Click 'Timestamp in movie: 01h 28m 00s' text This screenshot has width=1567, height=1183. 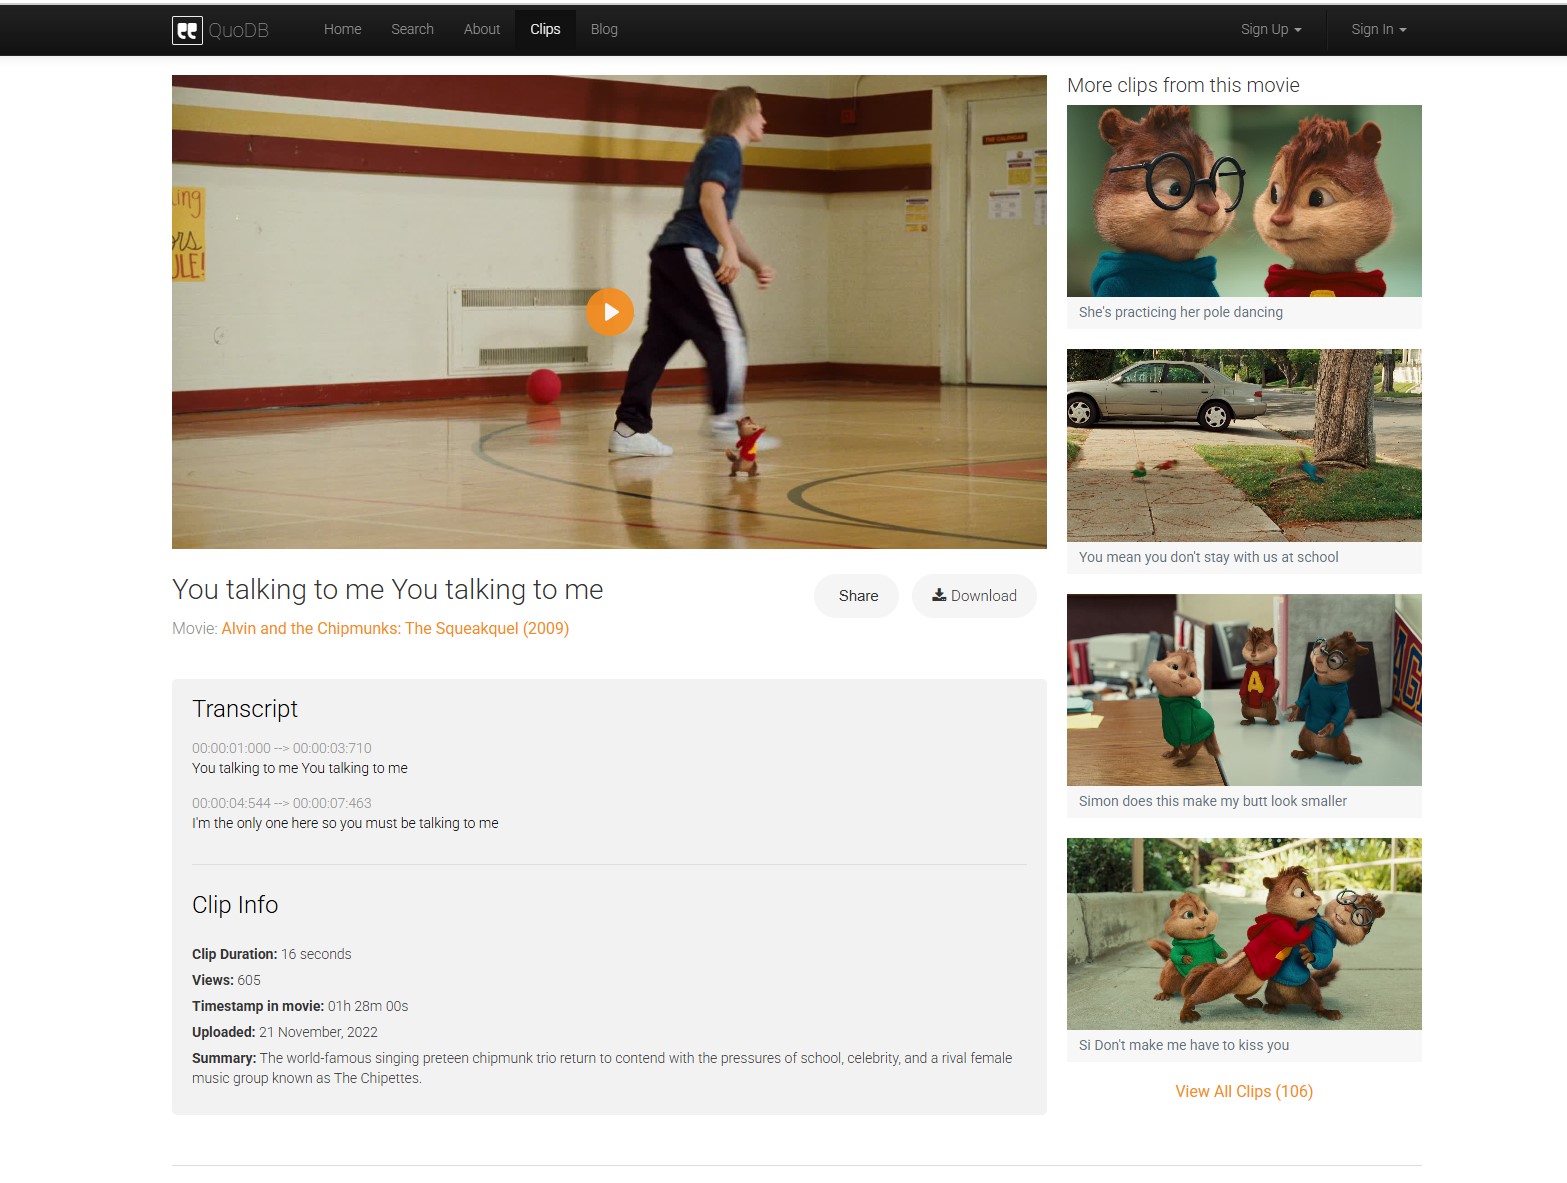click(300, 1006)
